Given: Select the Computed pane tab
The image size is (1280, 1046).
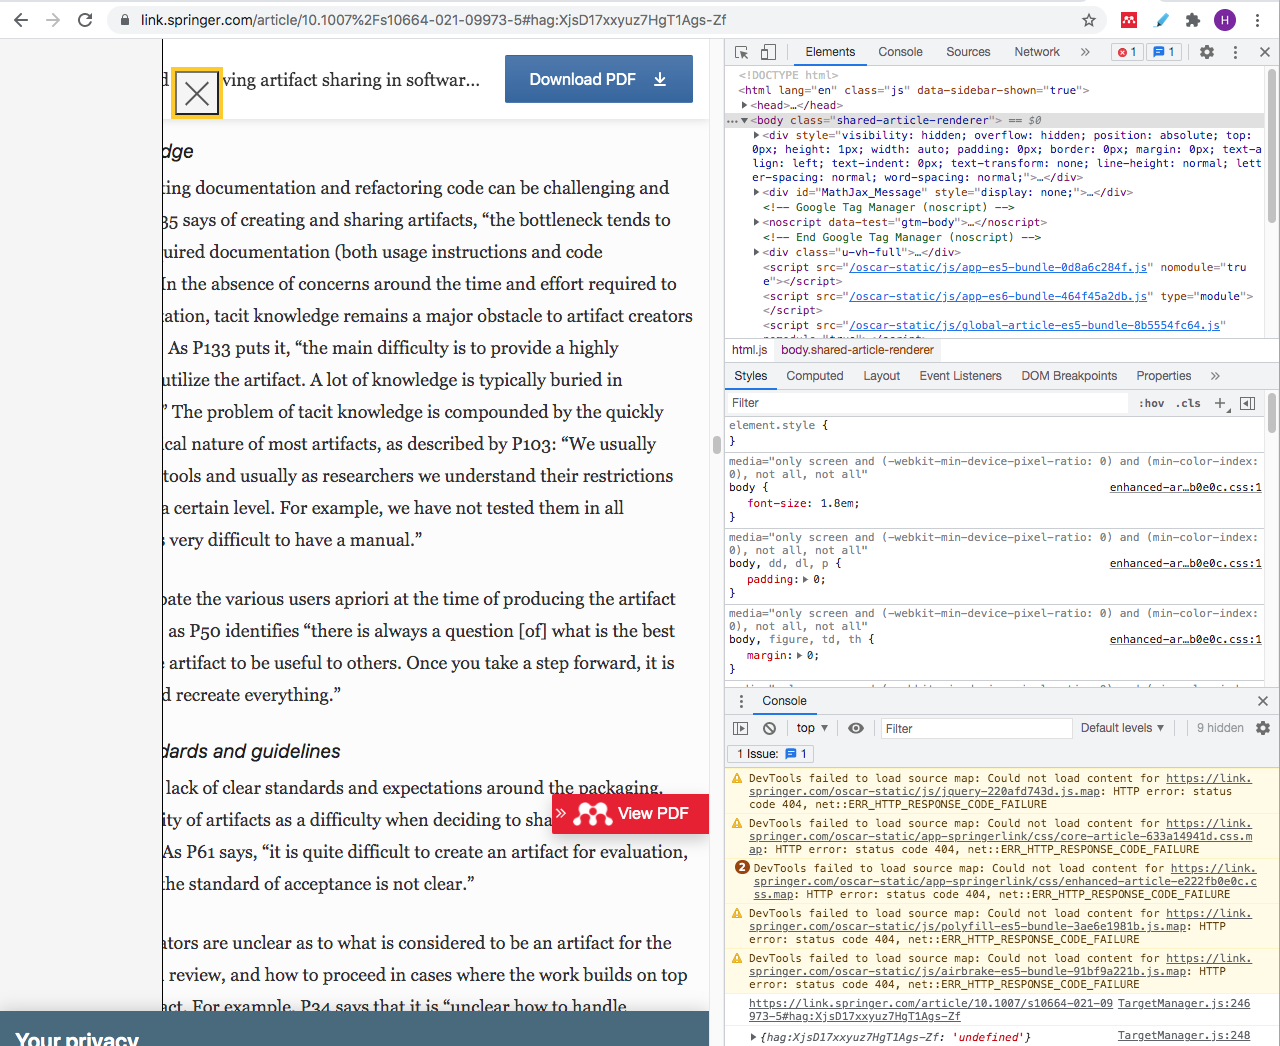Looking at the screenshot, I should click(x=815, y=376).
